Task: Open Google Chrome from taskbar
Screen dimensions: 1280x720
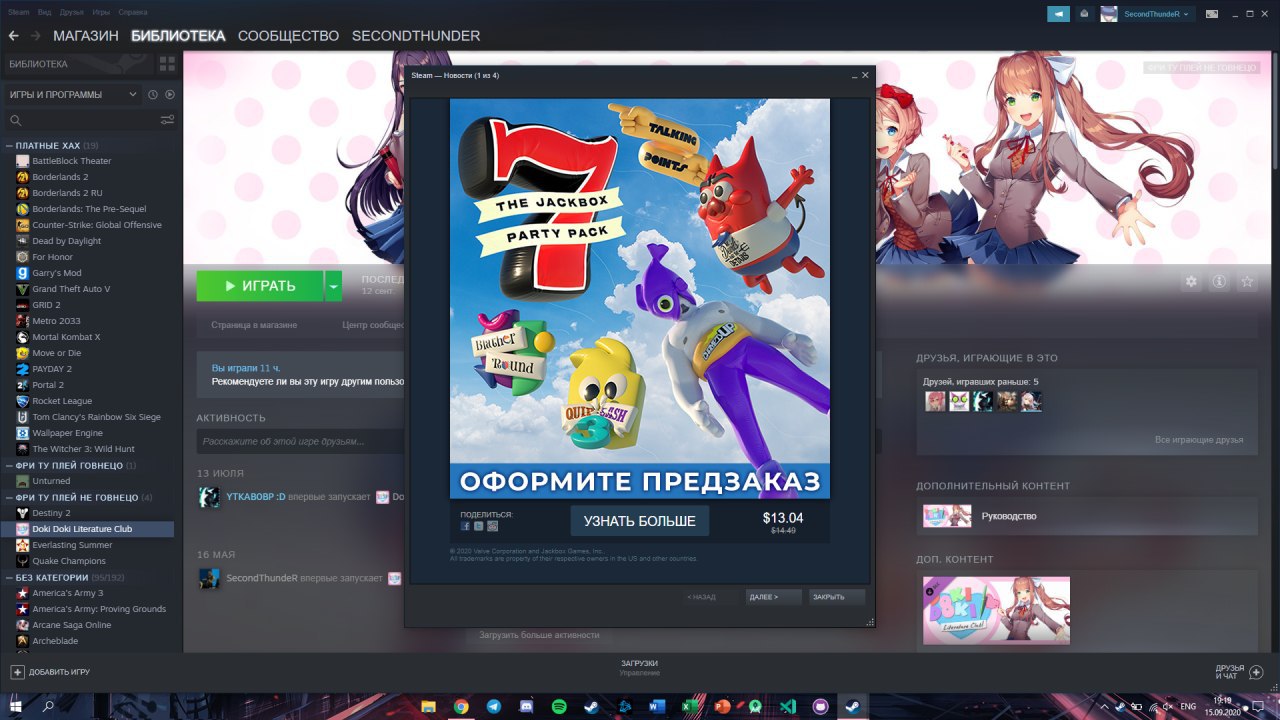Action: click(x=461, y=706)
